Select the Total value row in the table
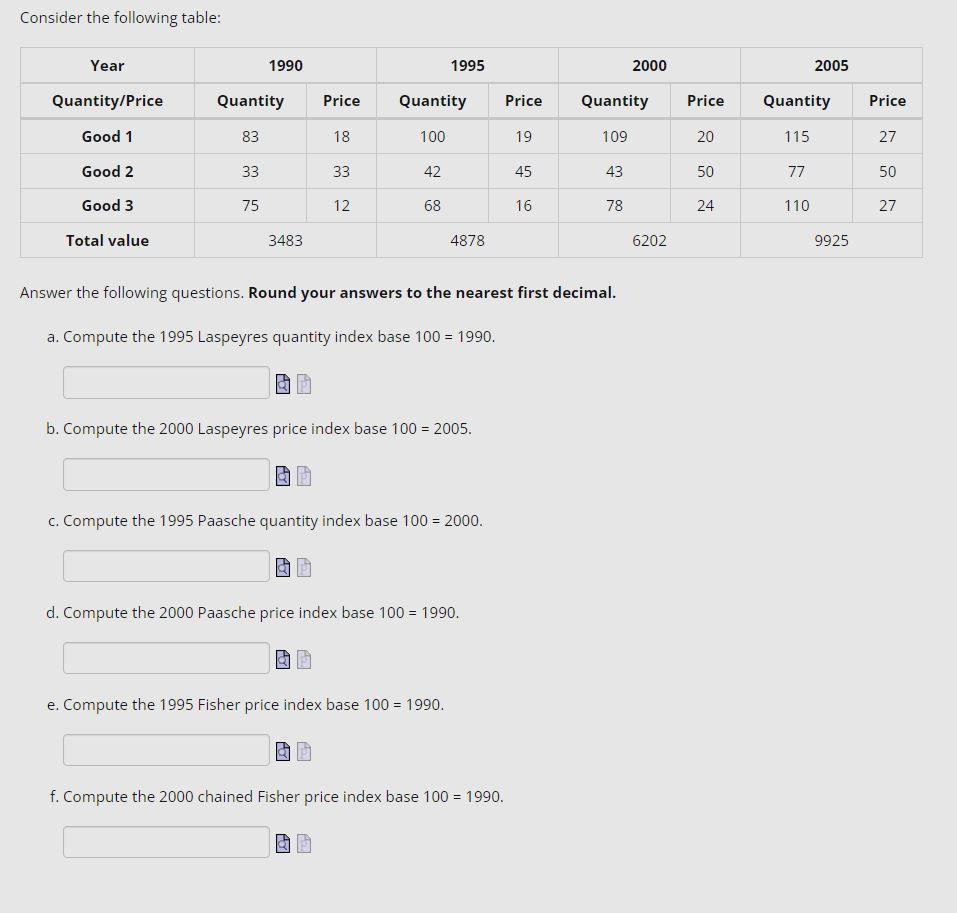 pos(107,239)
